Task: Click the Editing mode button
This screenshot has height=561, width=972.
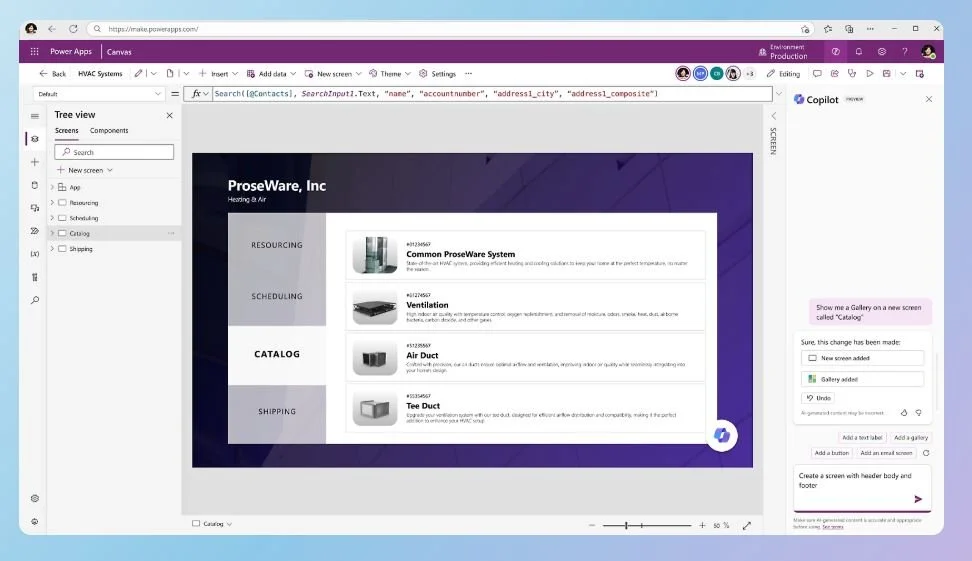Action: (x=784, y=74)
